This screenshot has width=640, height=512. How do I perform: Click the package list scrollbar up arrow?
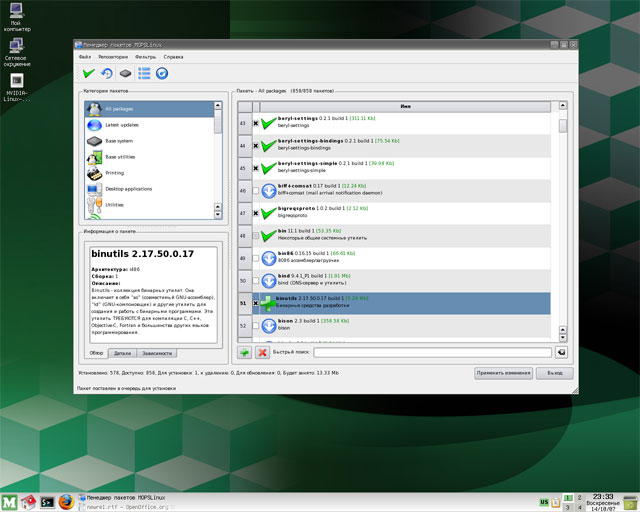click(x=563, y=105)
